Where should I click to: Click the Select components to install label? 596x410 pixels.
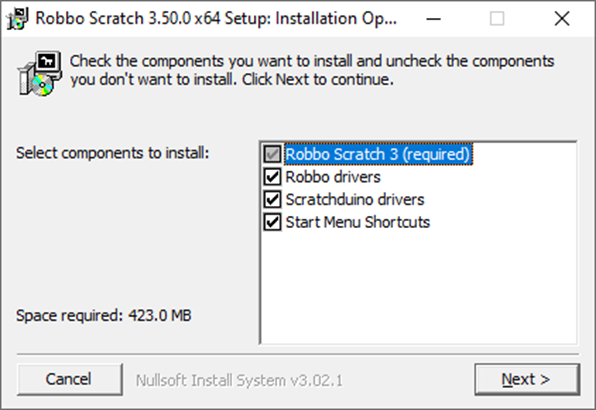coord(113,153)
